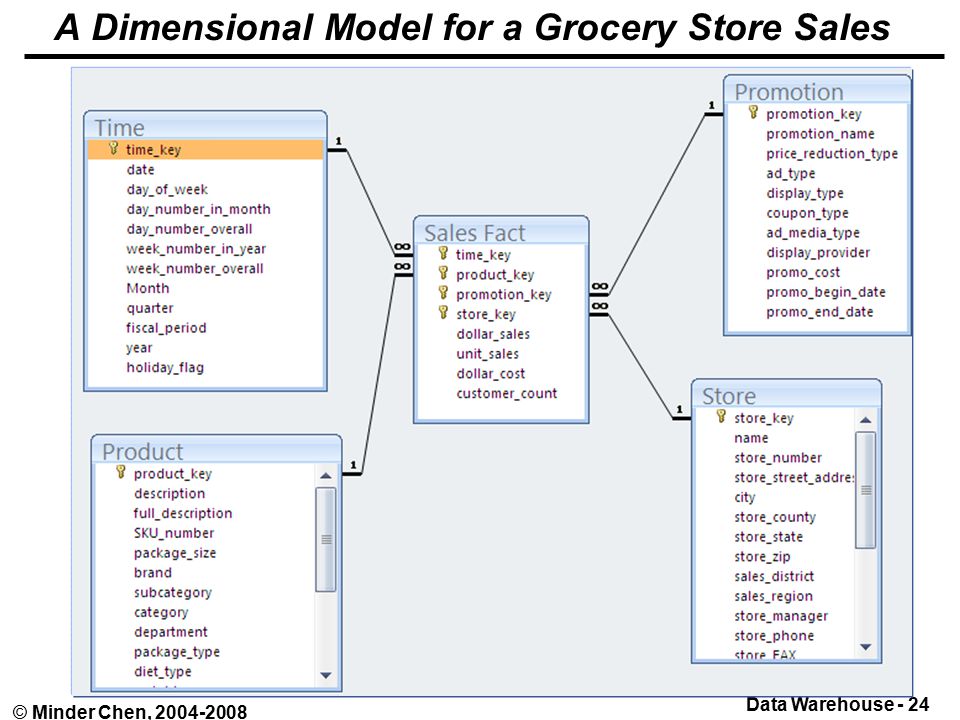Select the Store table title bar

pos(786,395)
